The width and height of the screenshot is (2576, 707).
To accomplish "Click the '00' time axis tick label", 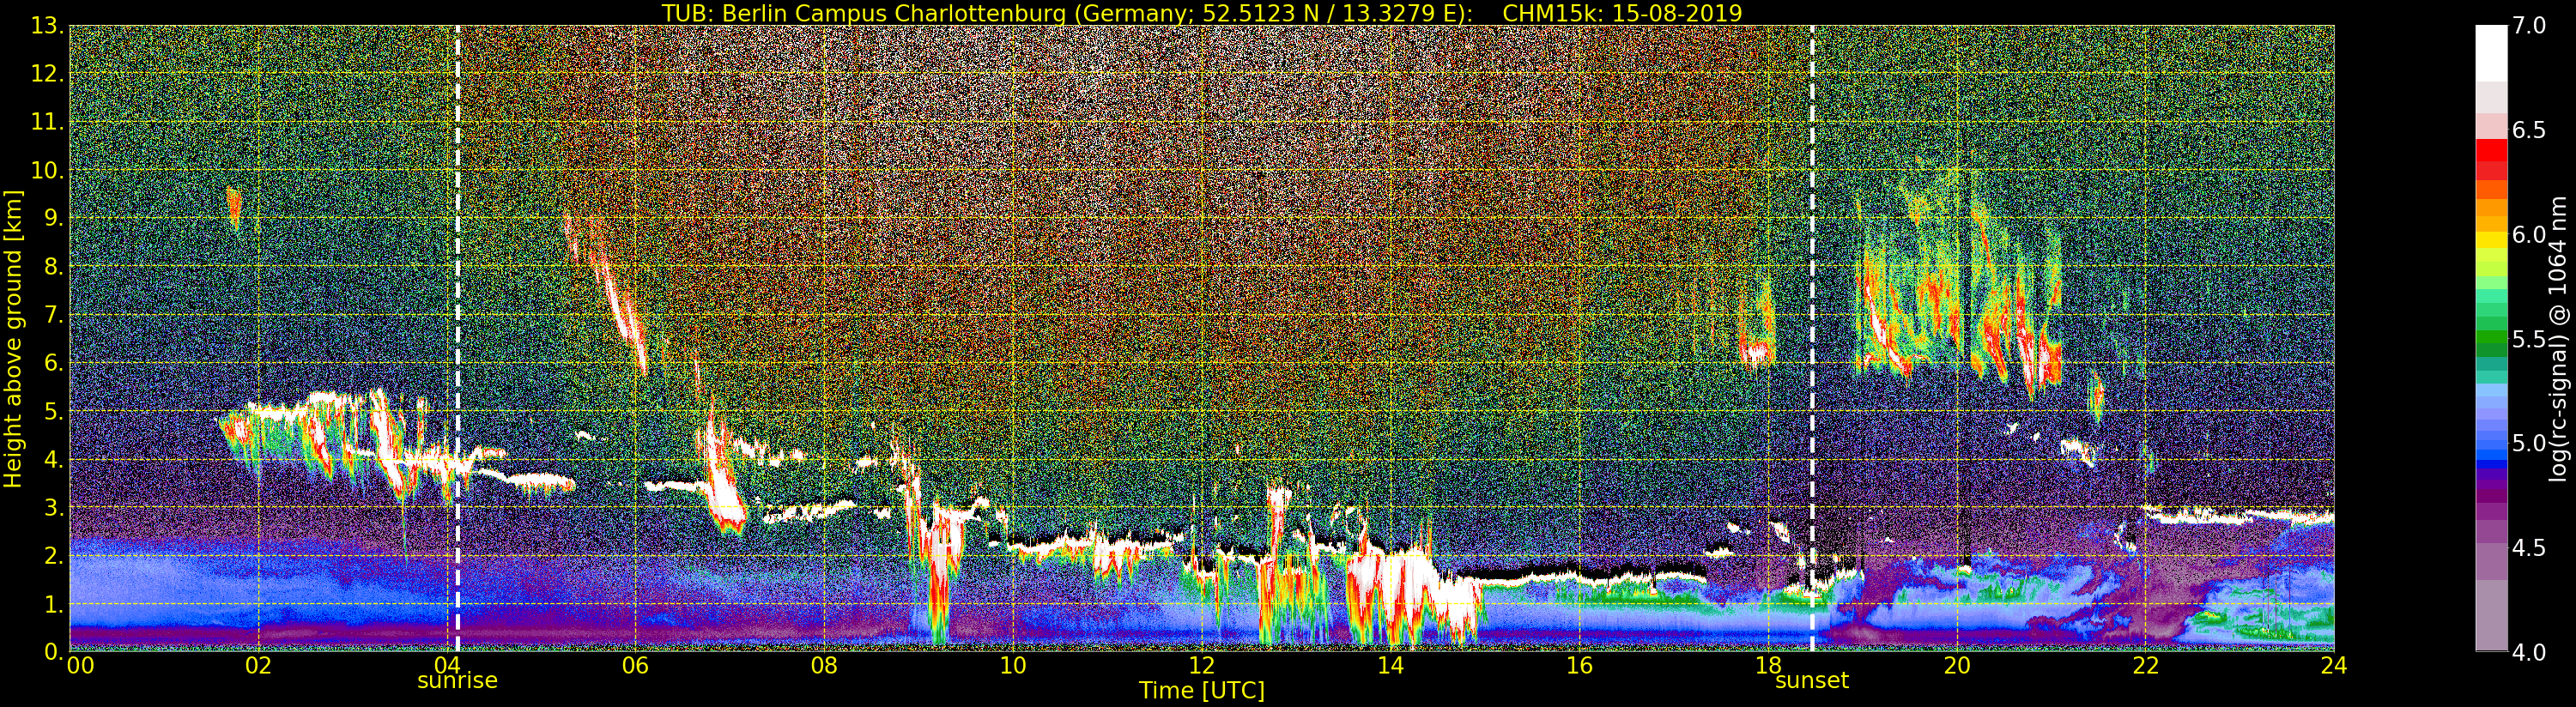I will click(80, 666).
